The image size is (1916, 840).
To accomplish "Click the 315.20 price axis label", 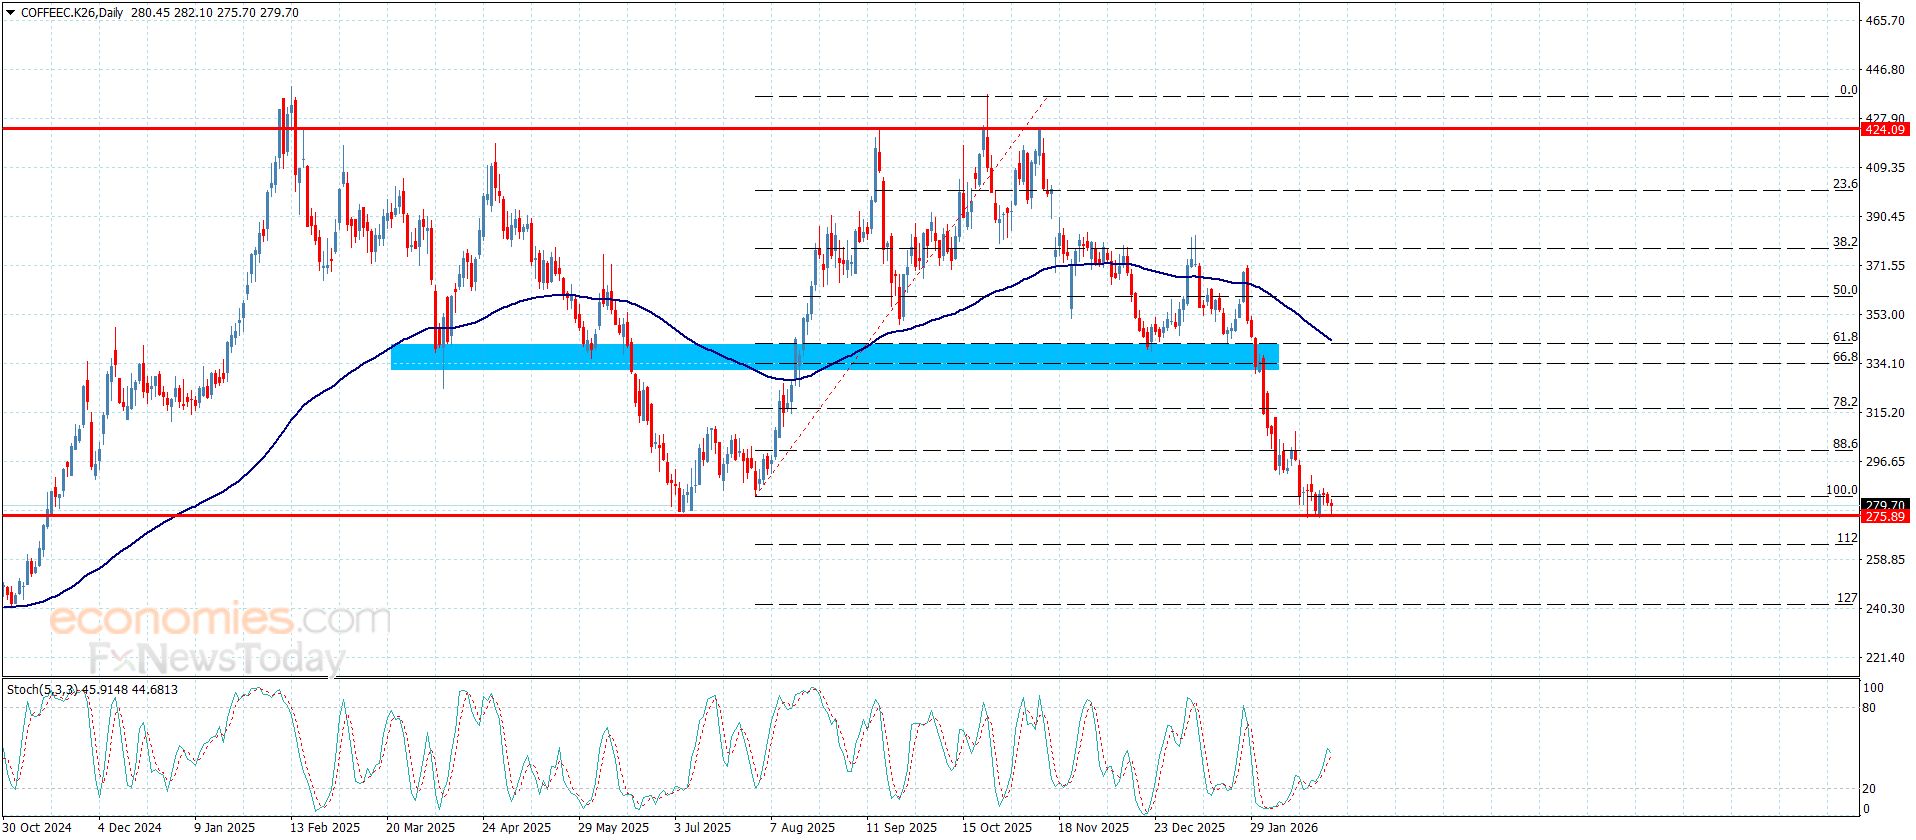I will pyautogui.click(x=1886, y=413).
